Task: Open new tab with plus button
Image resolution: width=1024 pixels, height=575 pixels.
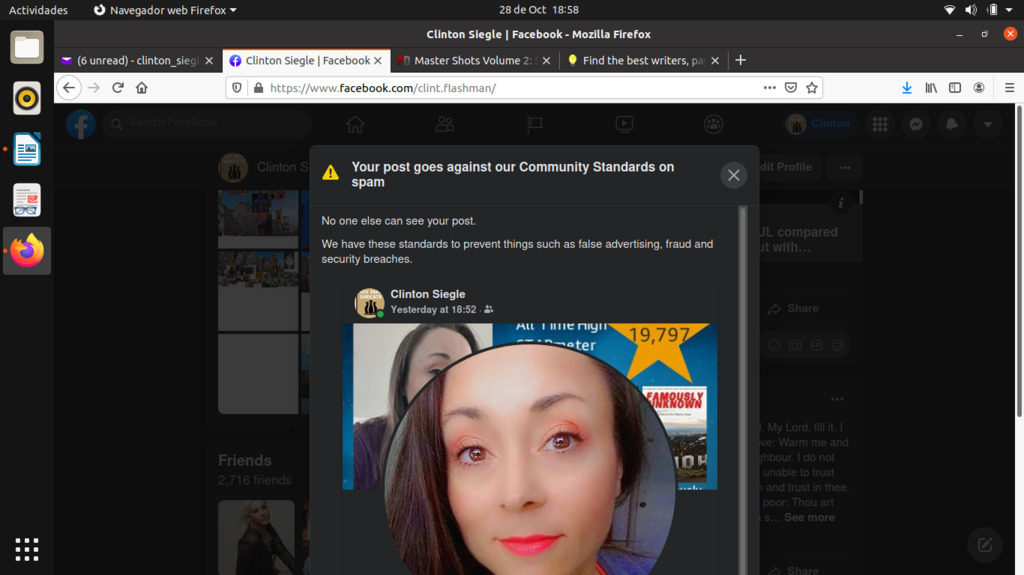Action: 740,60
